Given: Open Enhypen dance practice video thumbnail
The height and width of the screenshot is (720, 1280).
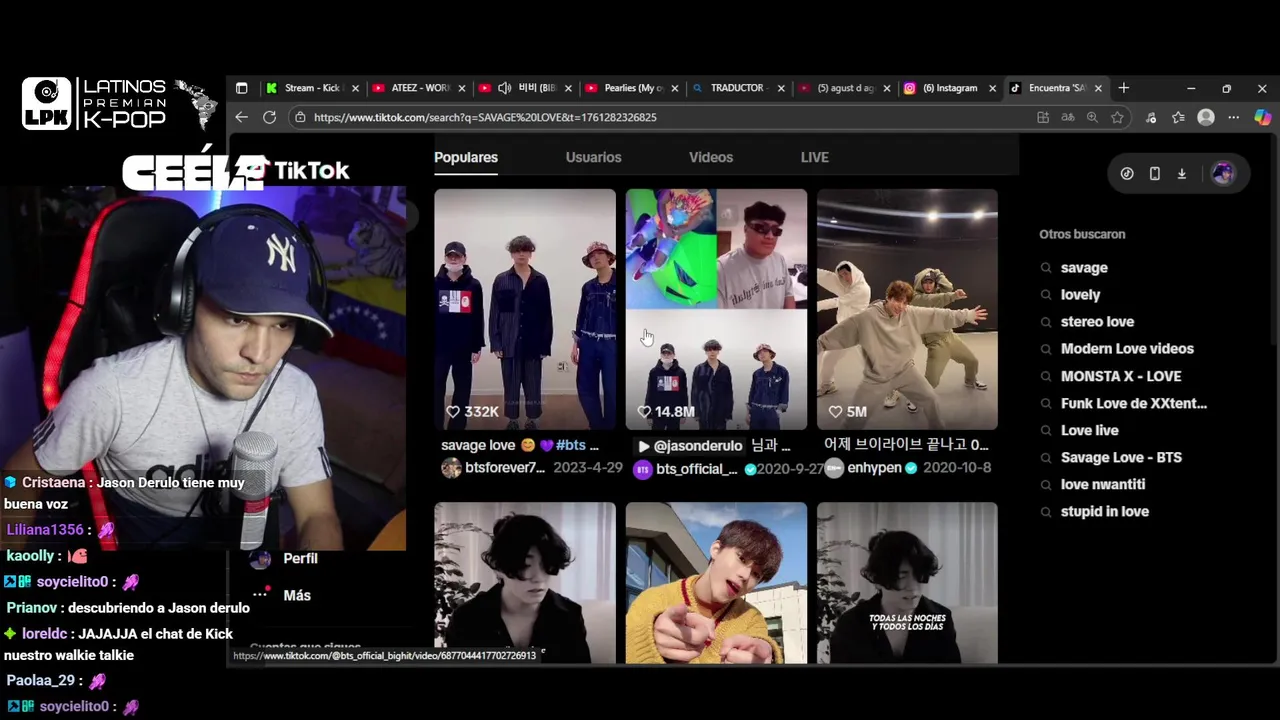Looking at the screenshot, I should [907, 309].
